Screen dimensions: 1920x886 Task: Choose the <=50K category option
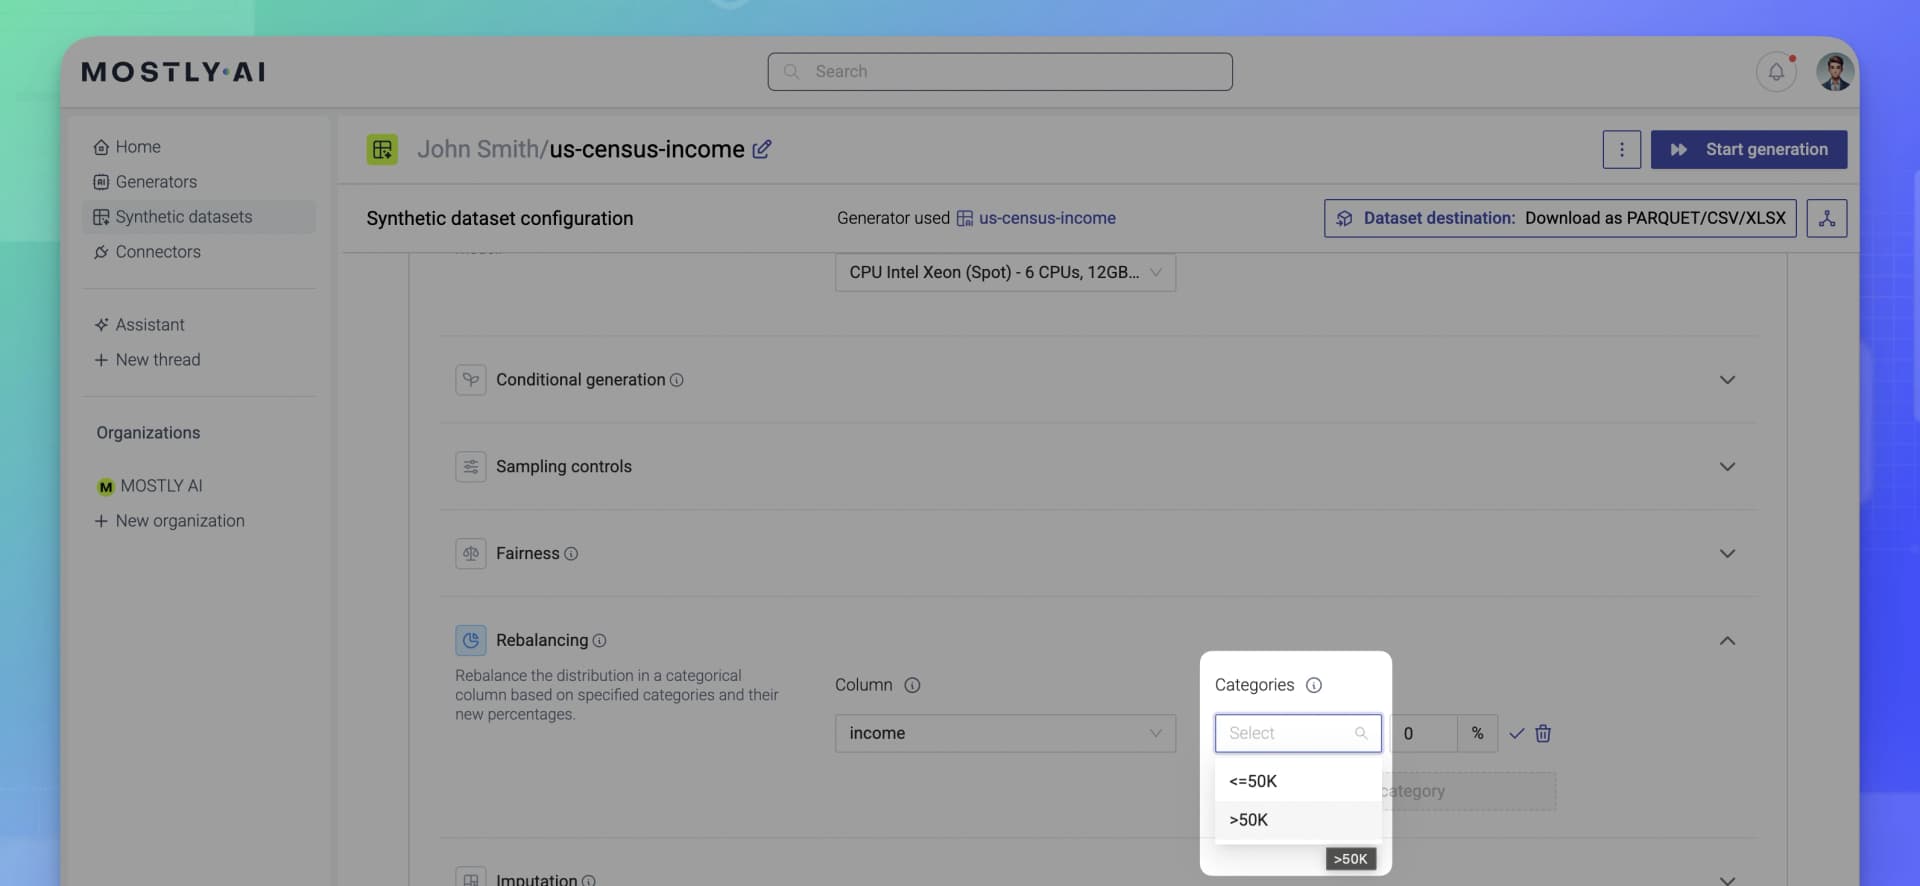[x=1253, y=781]
